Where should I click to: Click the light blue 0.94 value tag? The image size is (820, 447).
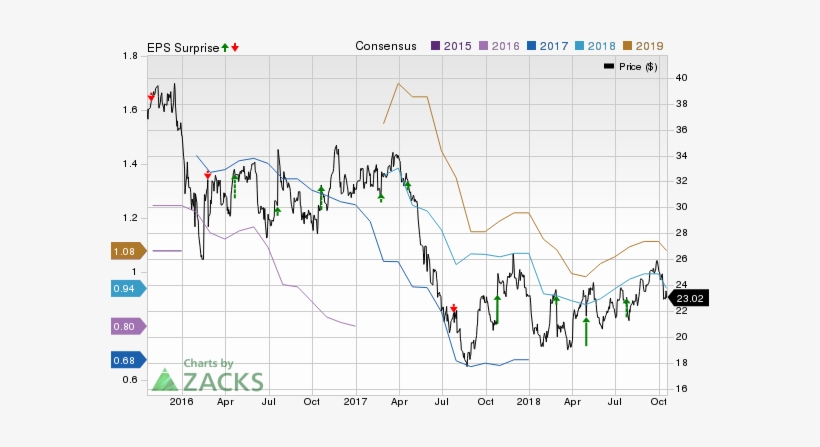click(128, 289)
